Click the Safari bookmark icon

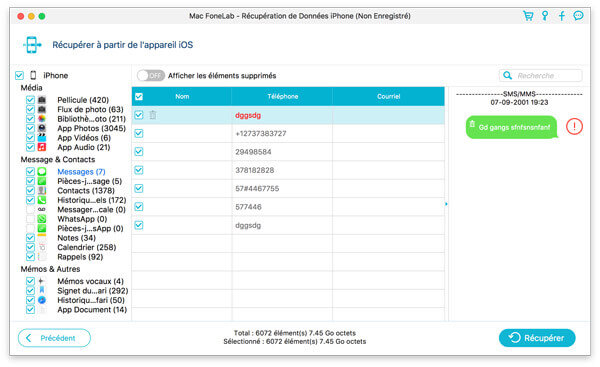pos(42,290)
